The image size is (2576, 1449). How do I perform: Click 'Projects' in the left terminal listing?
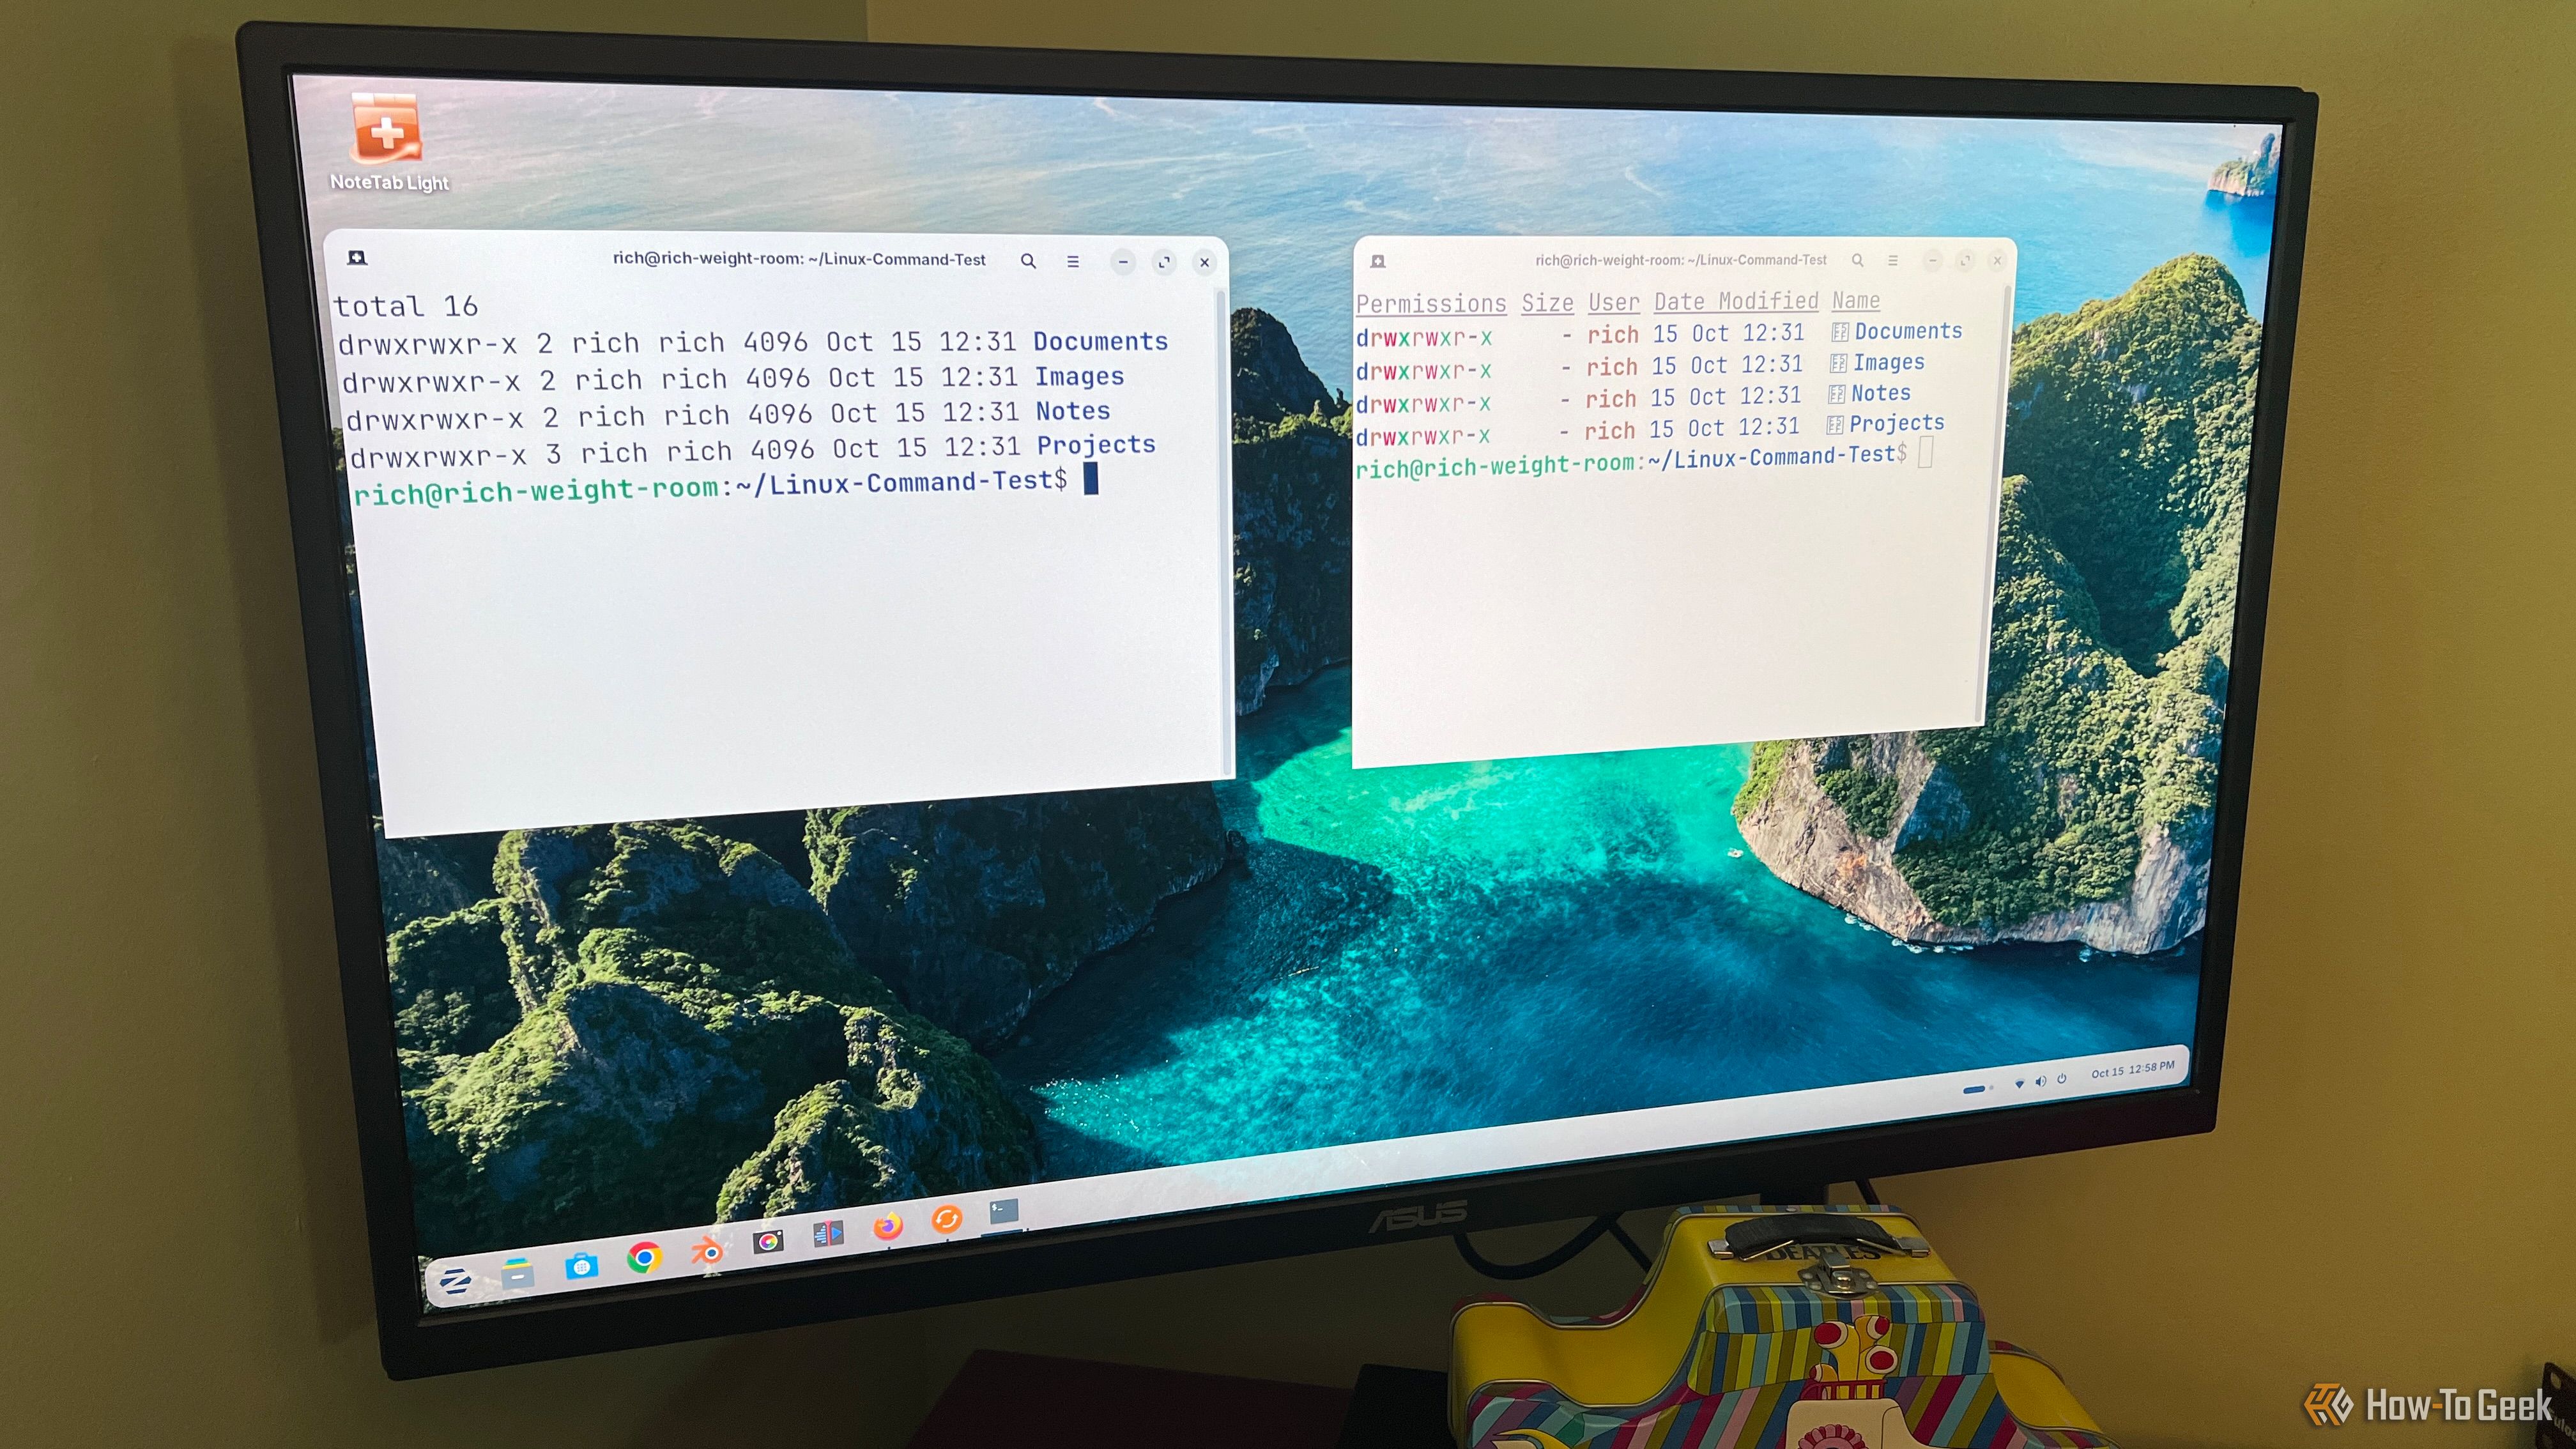click(1096, 445)
